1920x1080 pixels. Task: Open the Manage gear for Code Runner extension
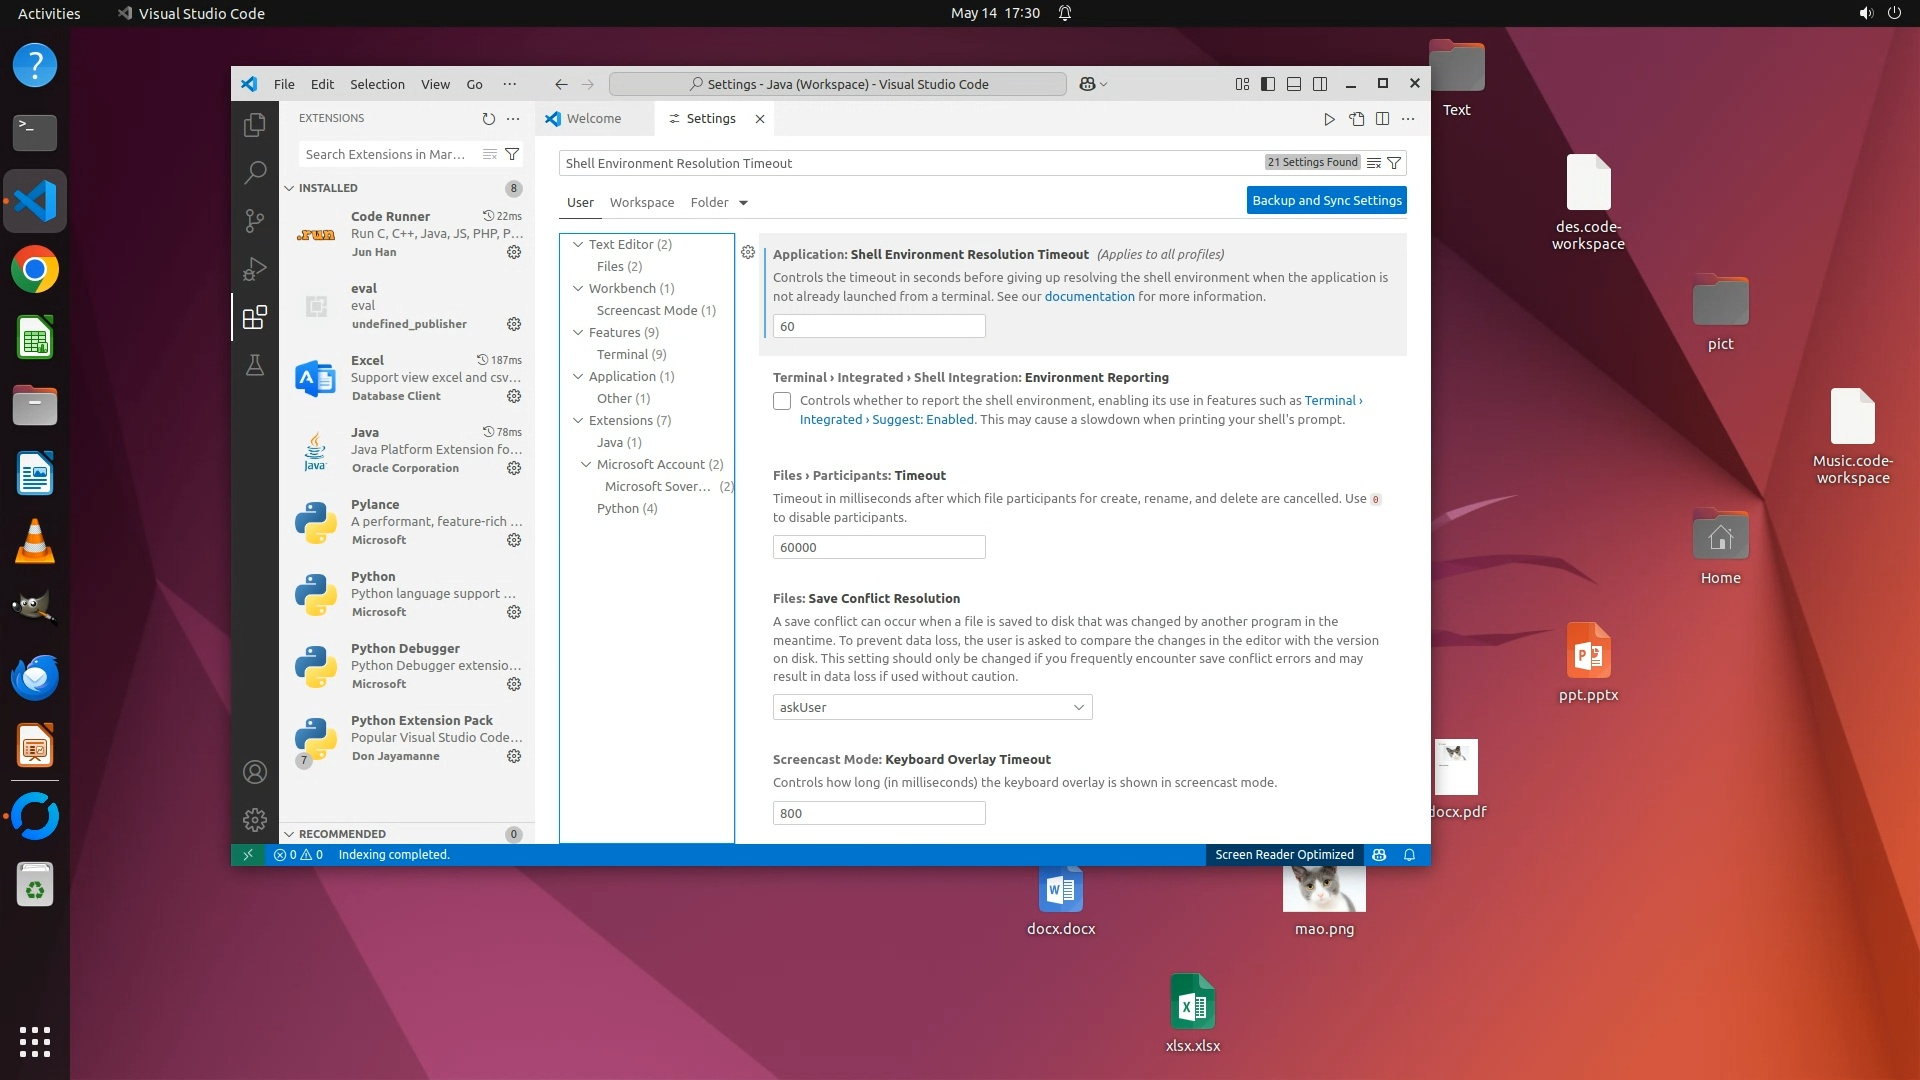tap(514, 252)
